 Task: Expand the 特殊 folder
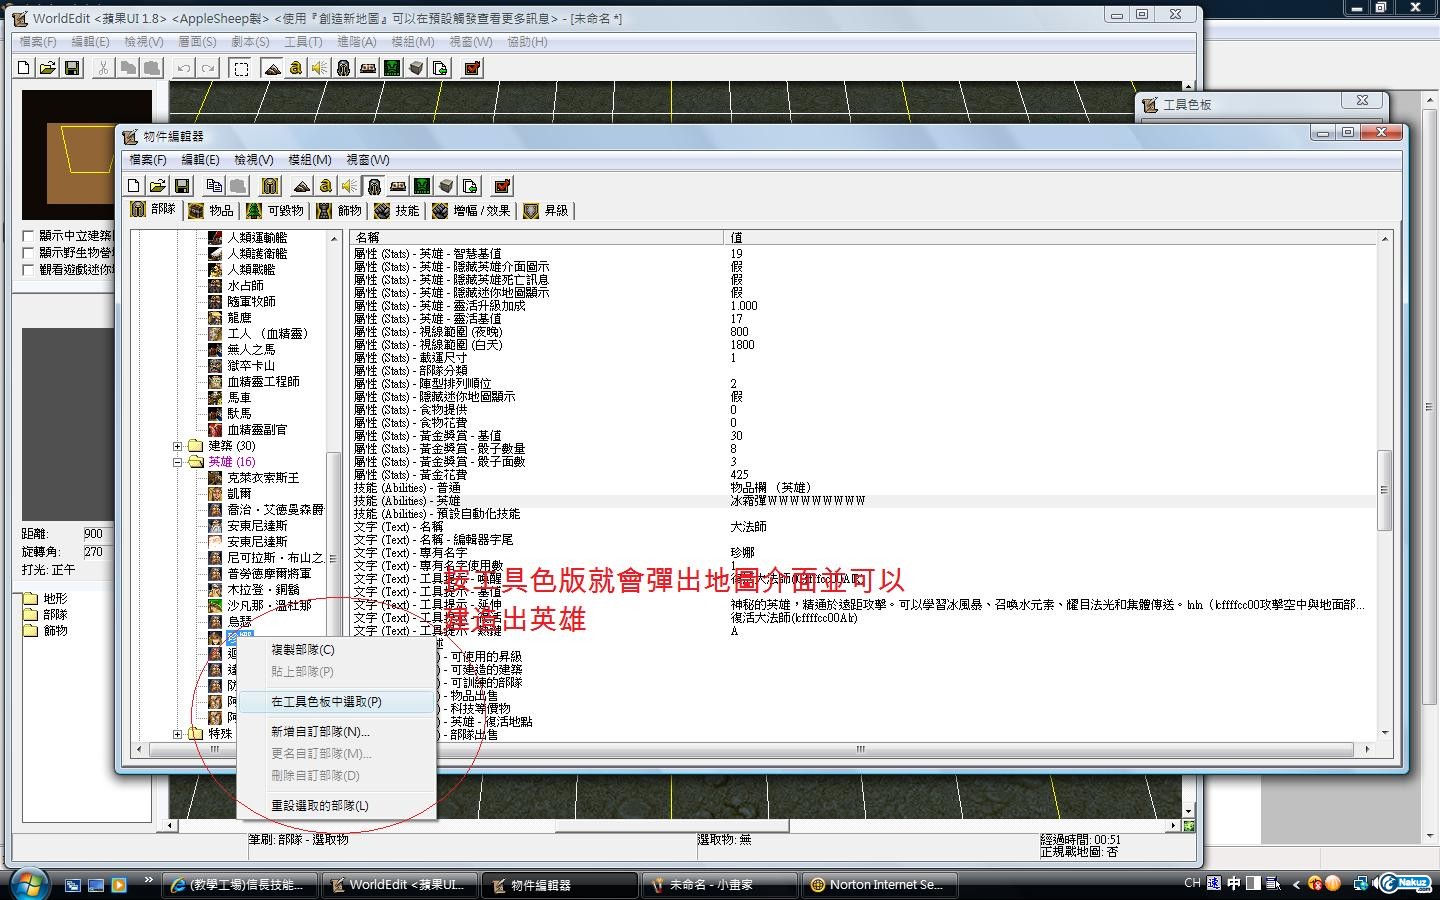(x=178, y=734)
